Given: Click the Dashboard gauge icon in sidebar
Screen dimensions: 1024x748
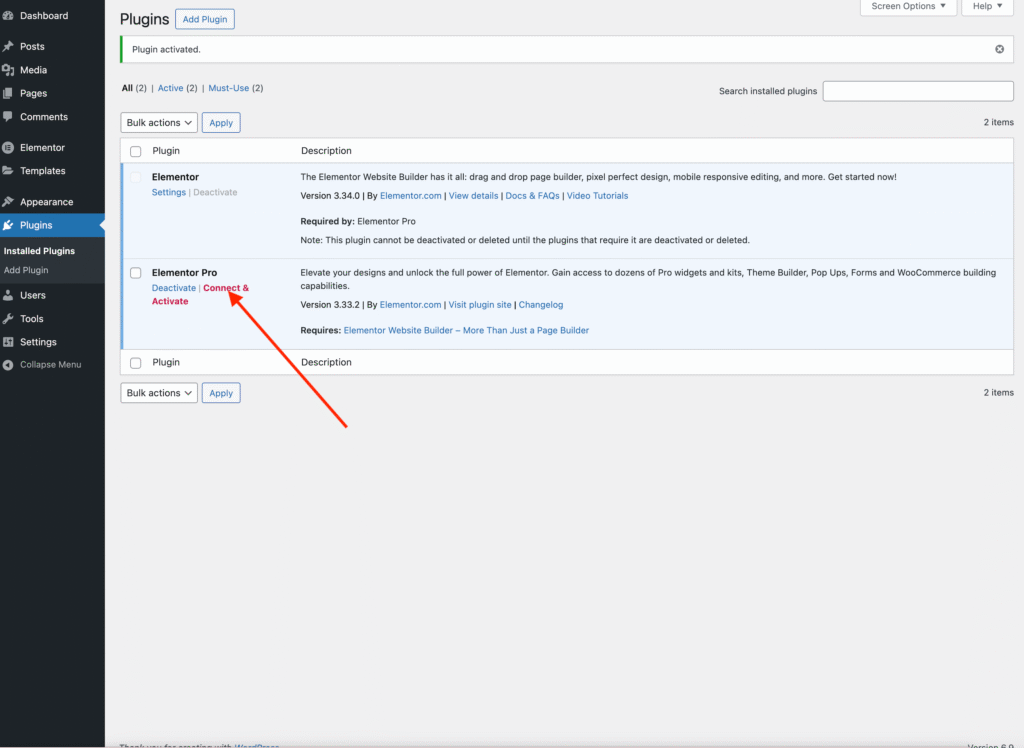Looking at the screenshot, I should click(9, 16).
